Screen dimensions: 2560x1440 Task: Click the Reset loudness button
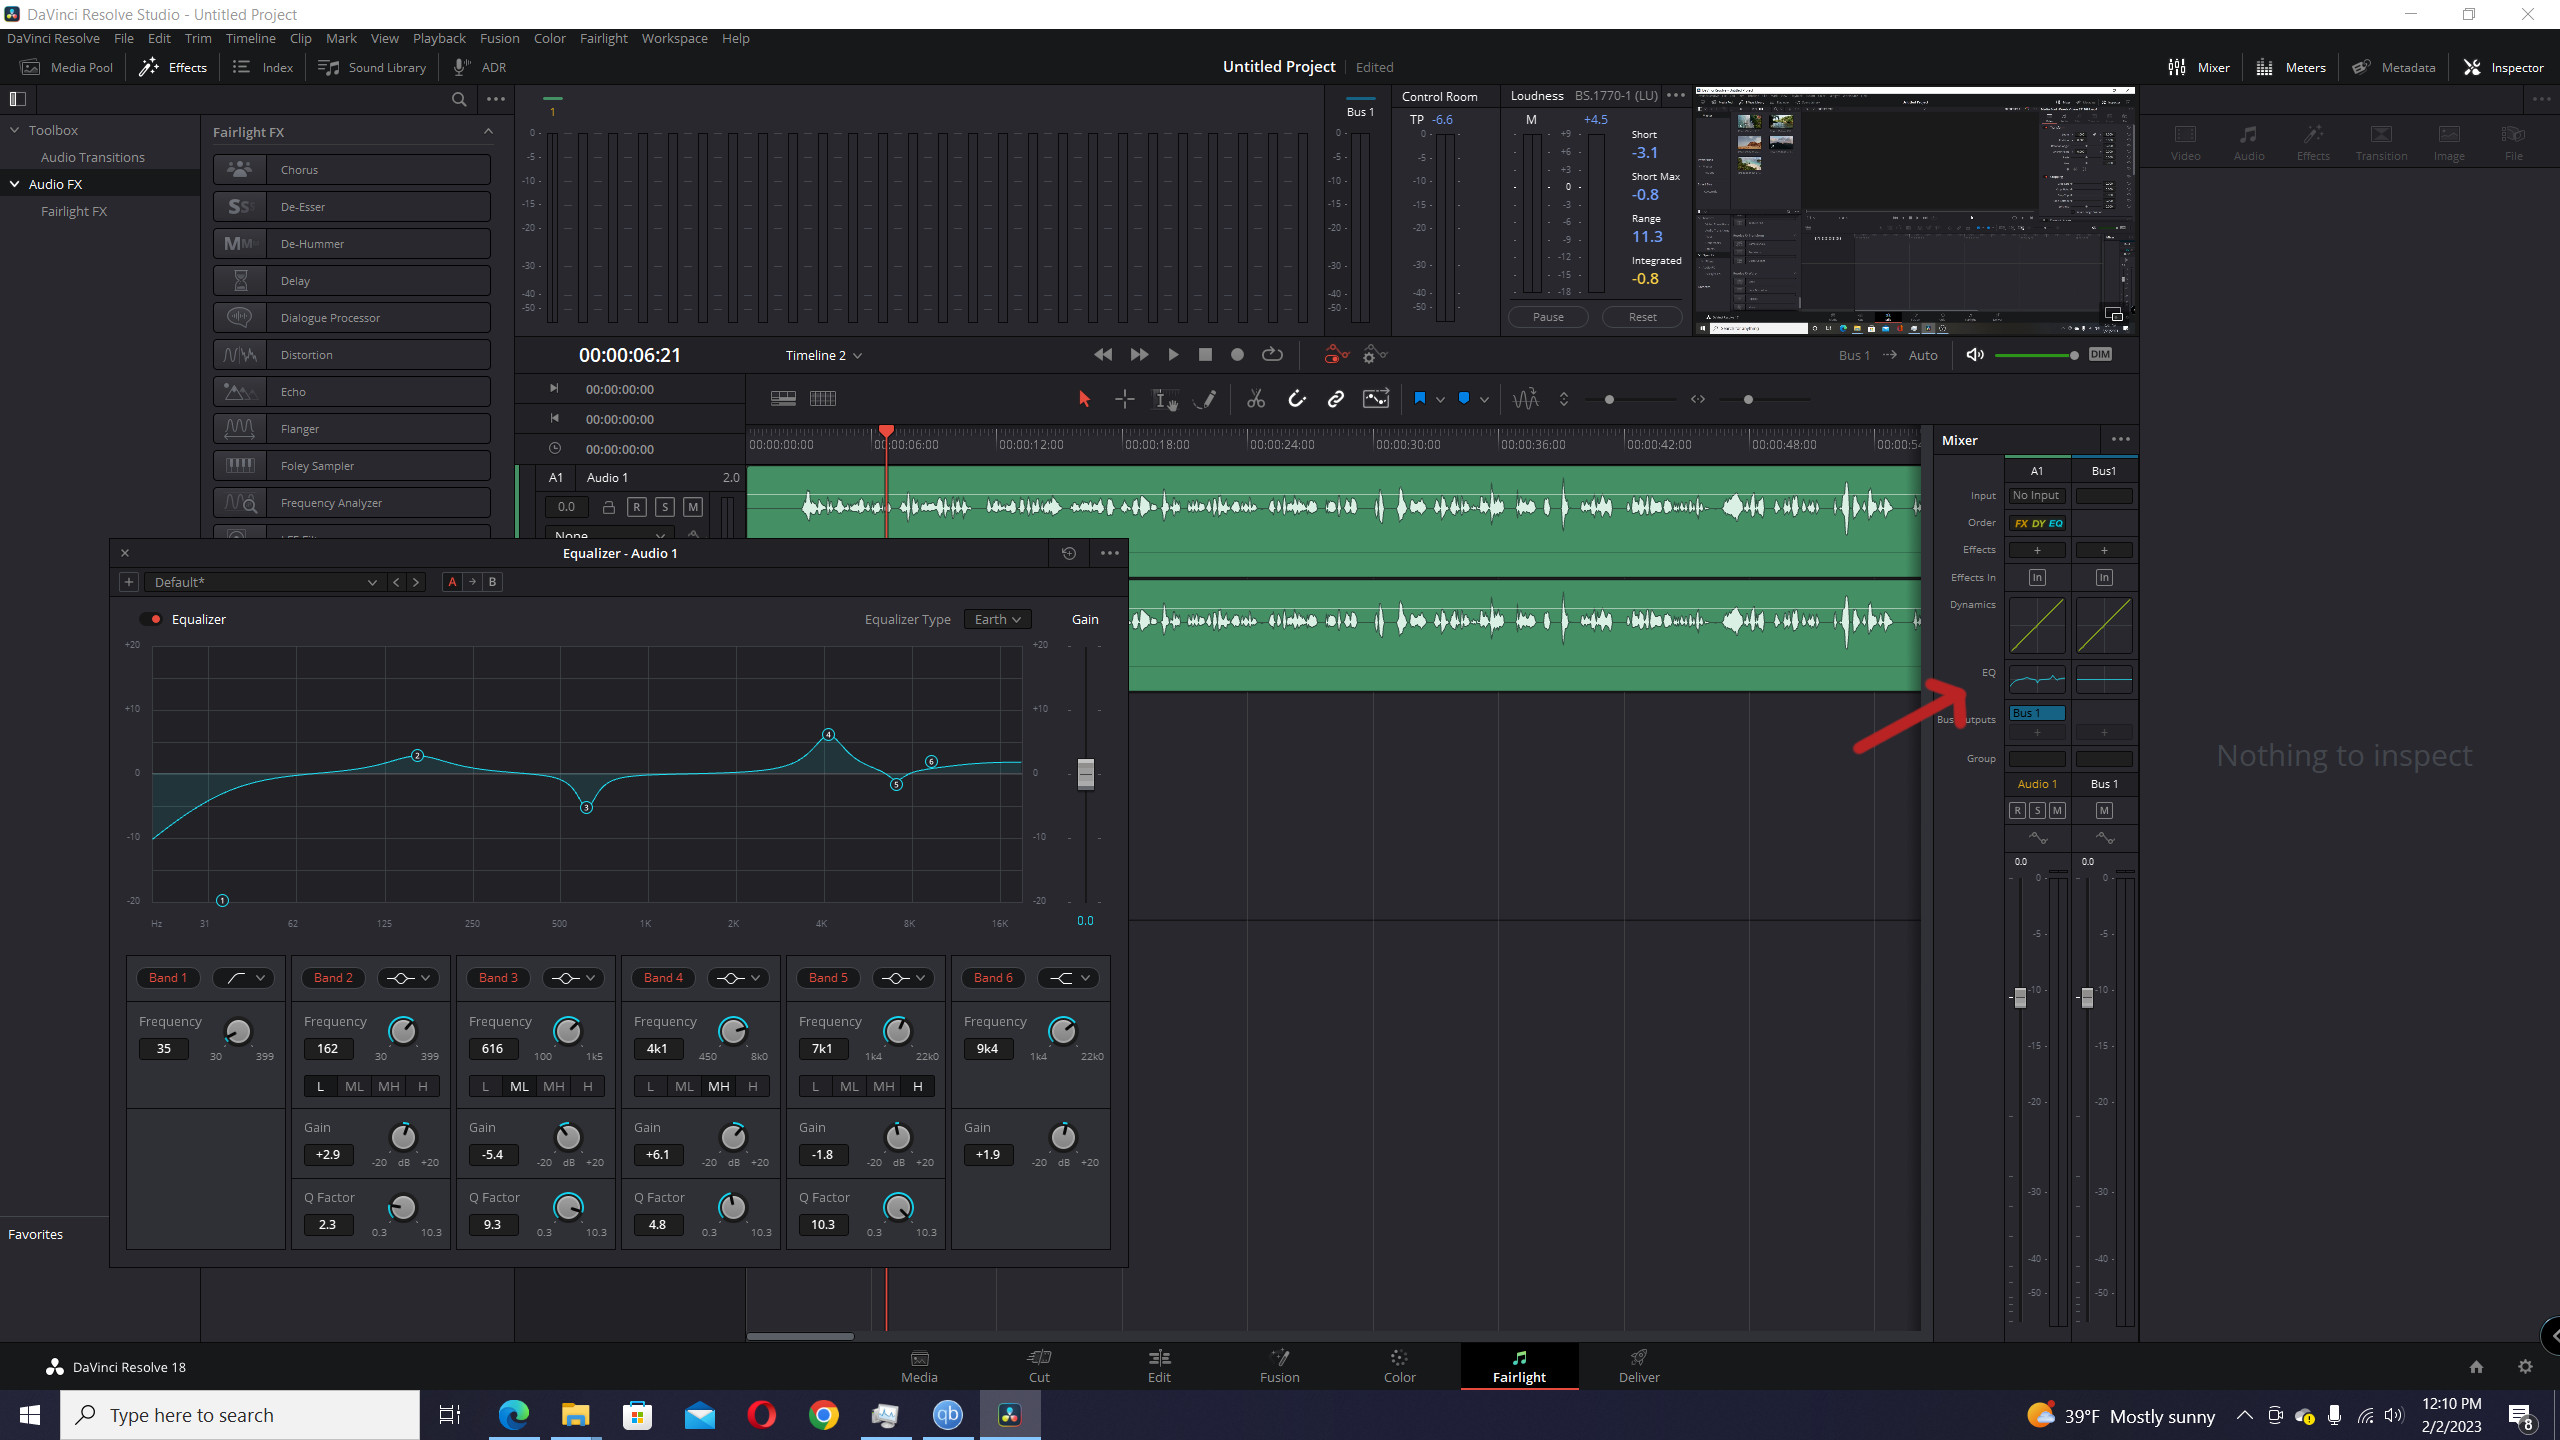pos(1642,317)
